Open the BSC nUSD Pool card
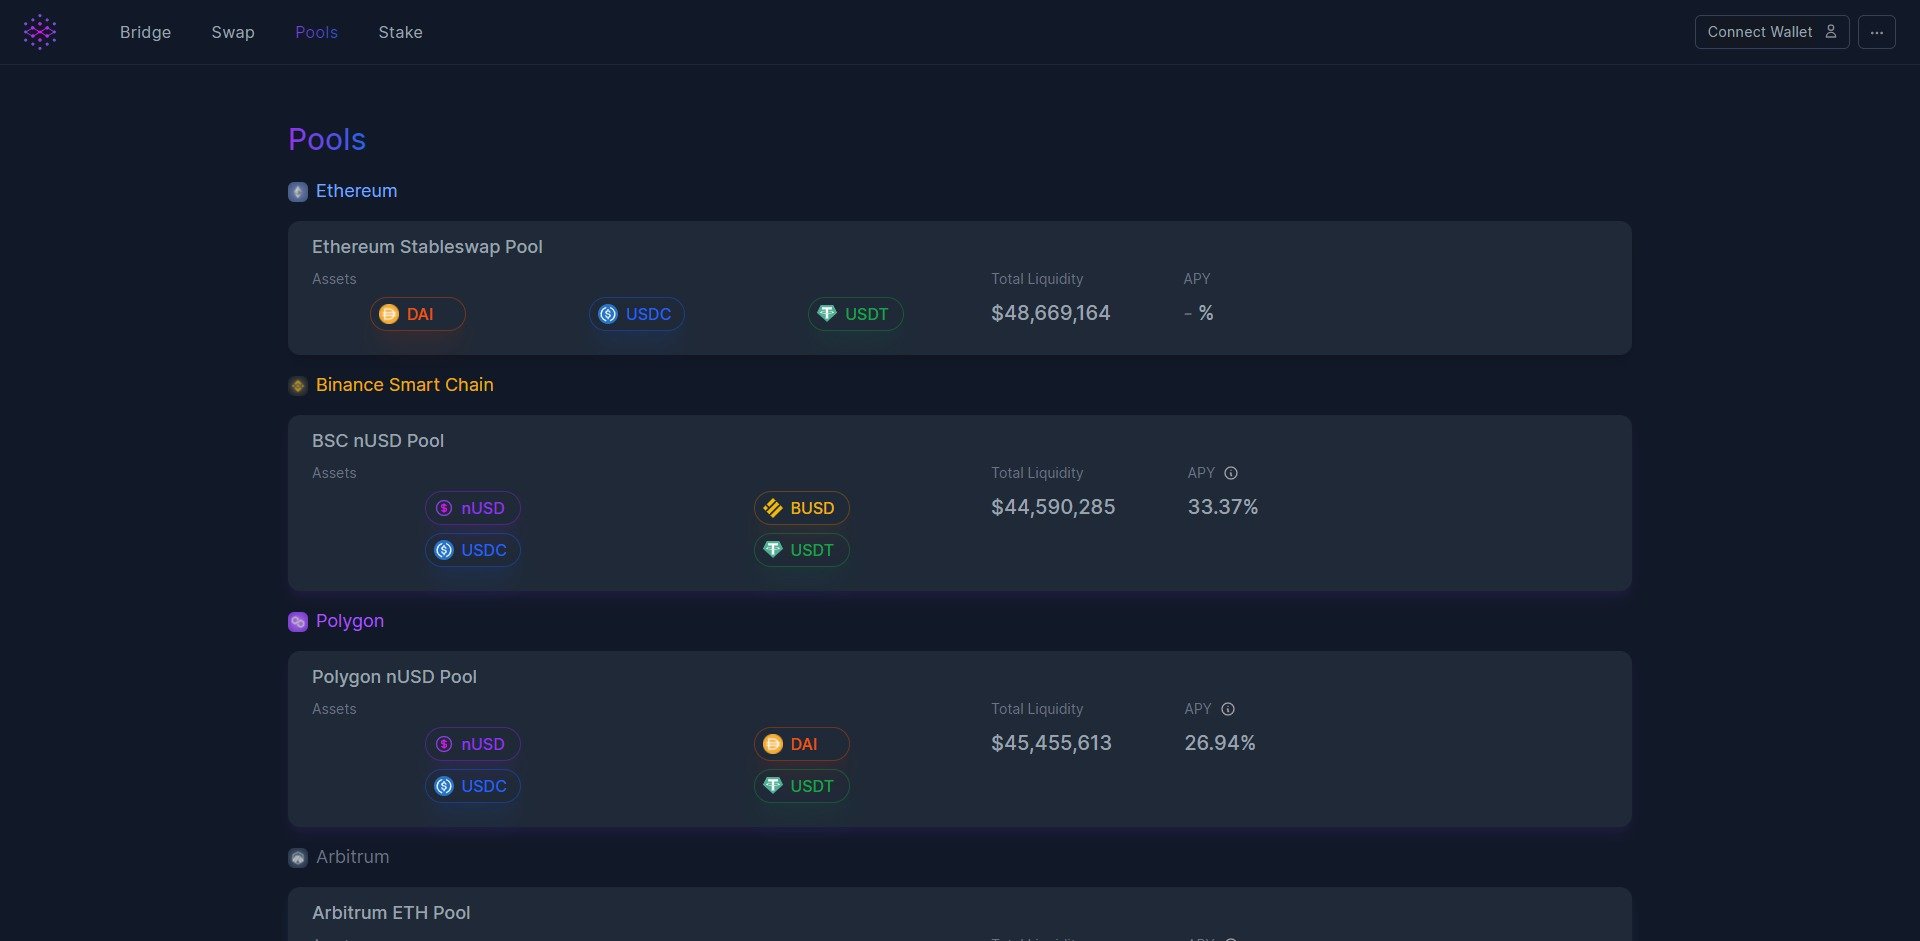The width and height of the screenshot is (1920, 941). click(378, 441)
